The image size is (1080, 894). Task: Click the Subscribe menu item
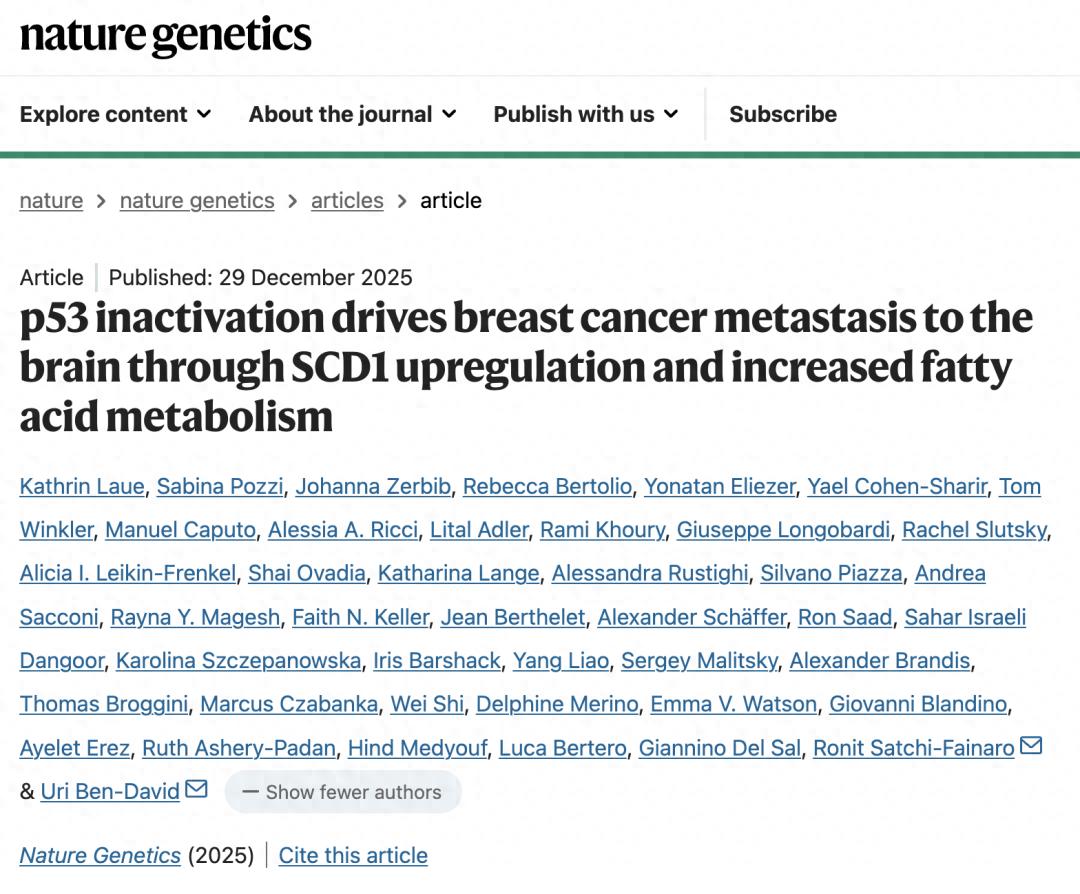point(782,114)
